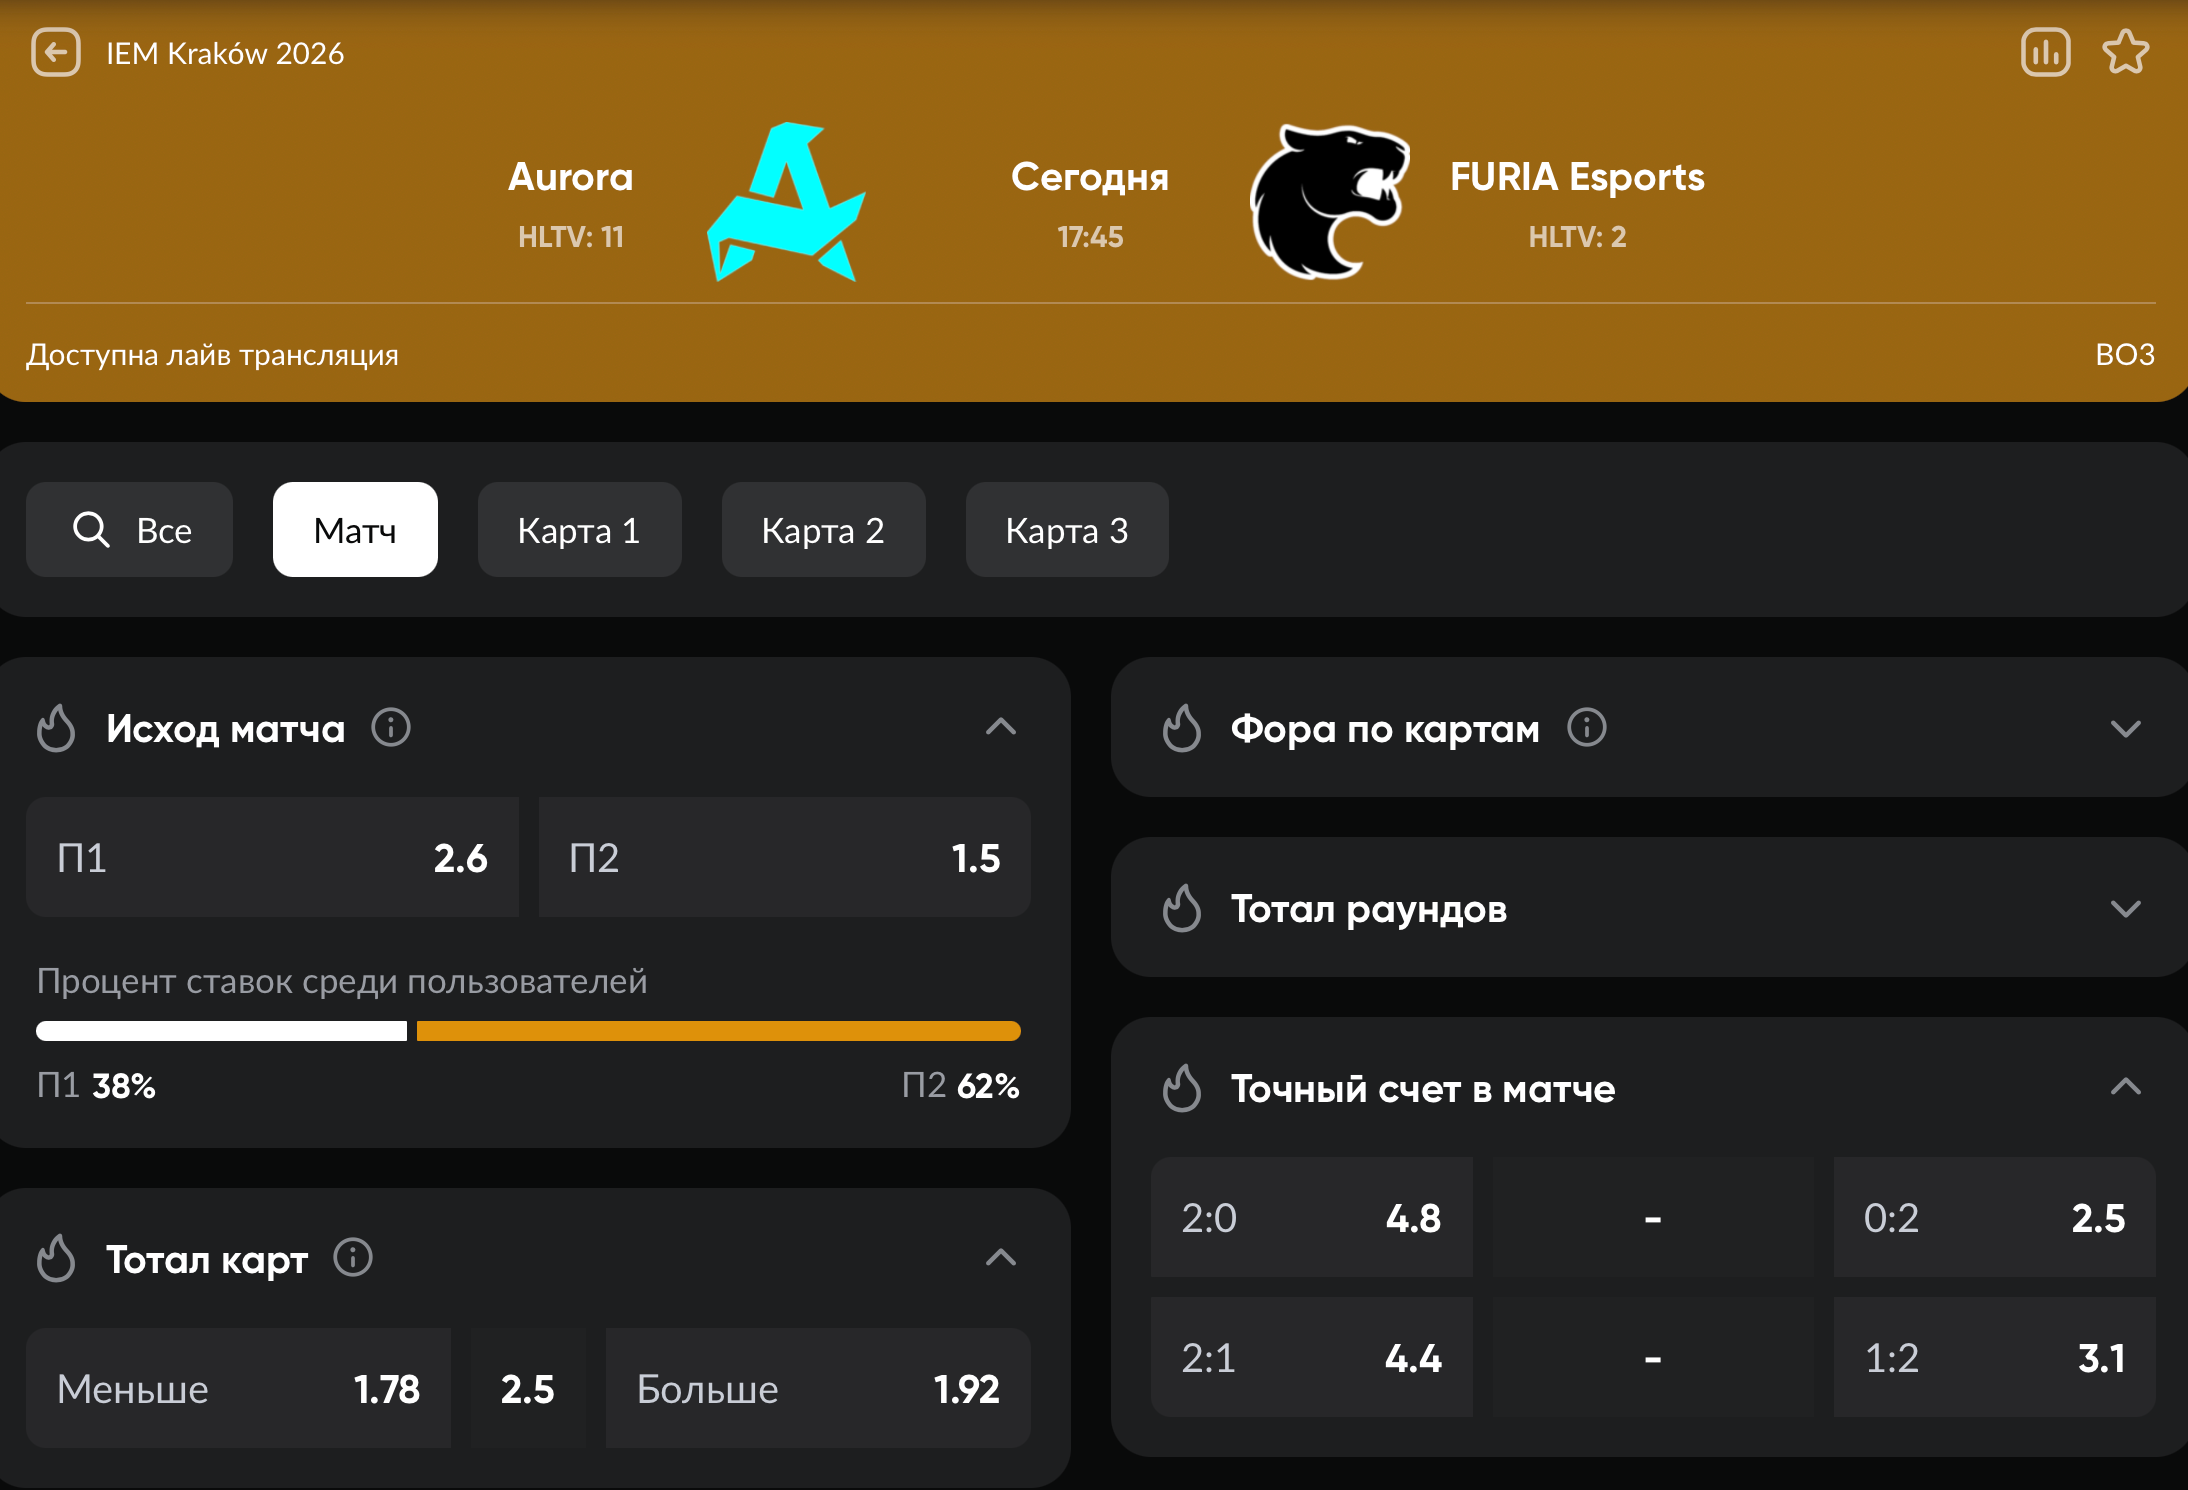Select П2 outcome at odds 1.5
Screen dimensions: 2188x1490
[784, 858]
